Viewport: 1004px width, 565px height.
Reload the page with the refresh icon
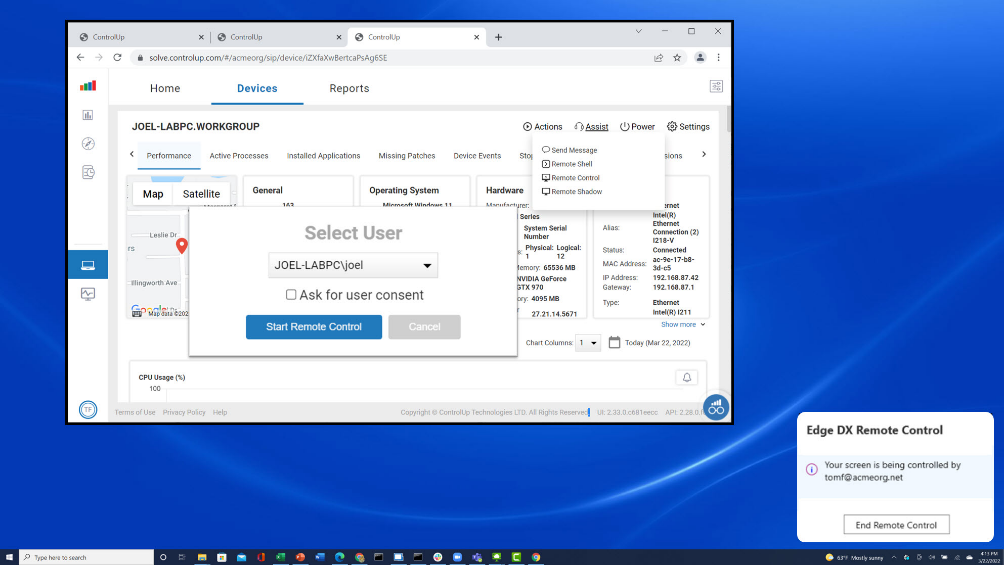tap(117, 58)
